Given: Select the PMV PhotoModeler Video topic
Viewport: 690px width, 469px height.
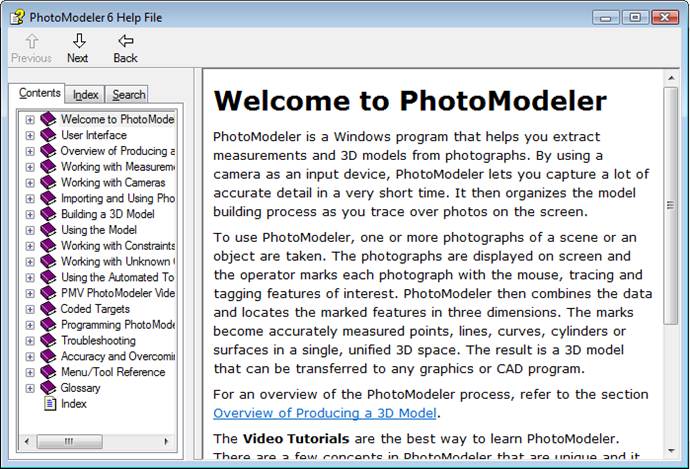Looking at the screenshot, I should point(118,293).
